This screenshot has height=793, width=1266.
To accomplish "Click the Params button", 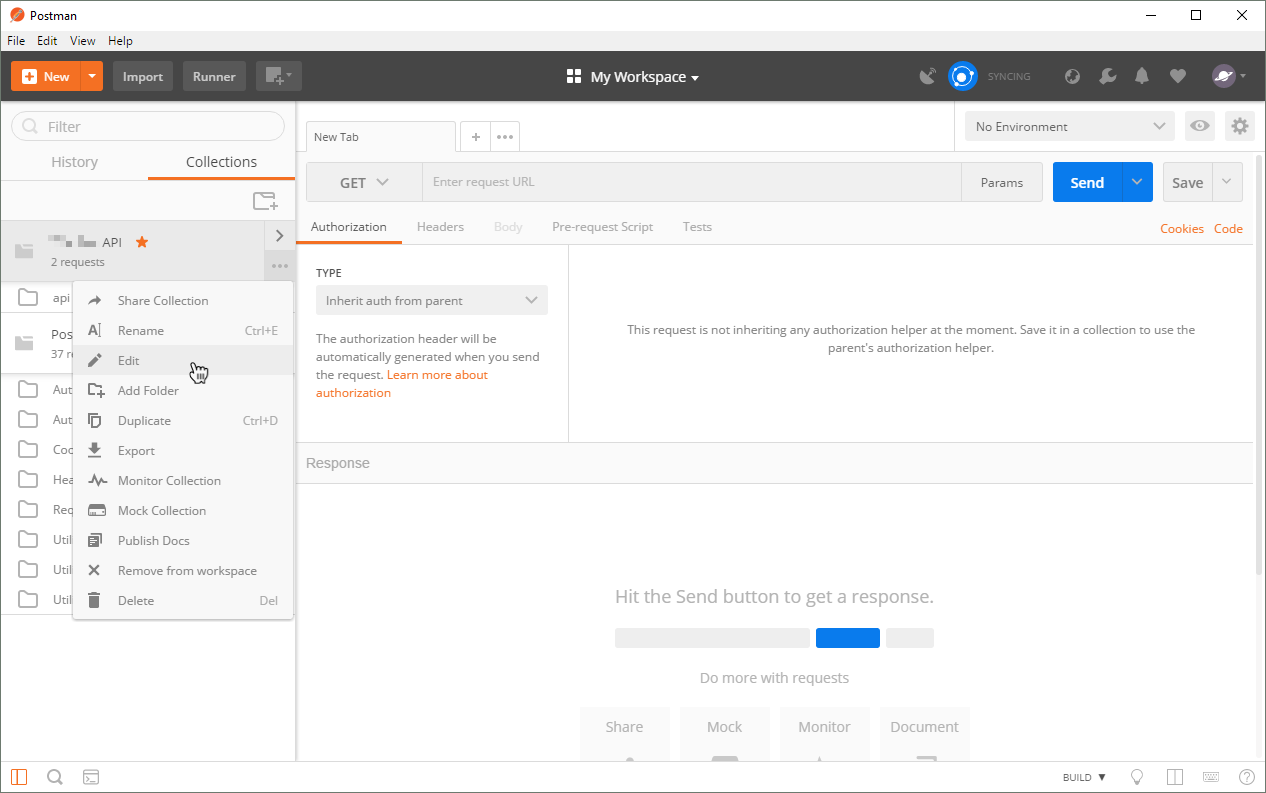I will 1002,182.
